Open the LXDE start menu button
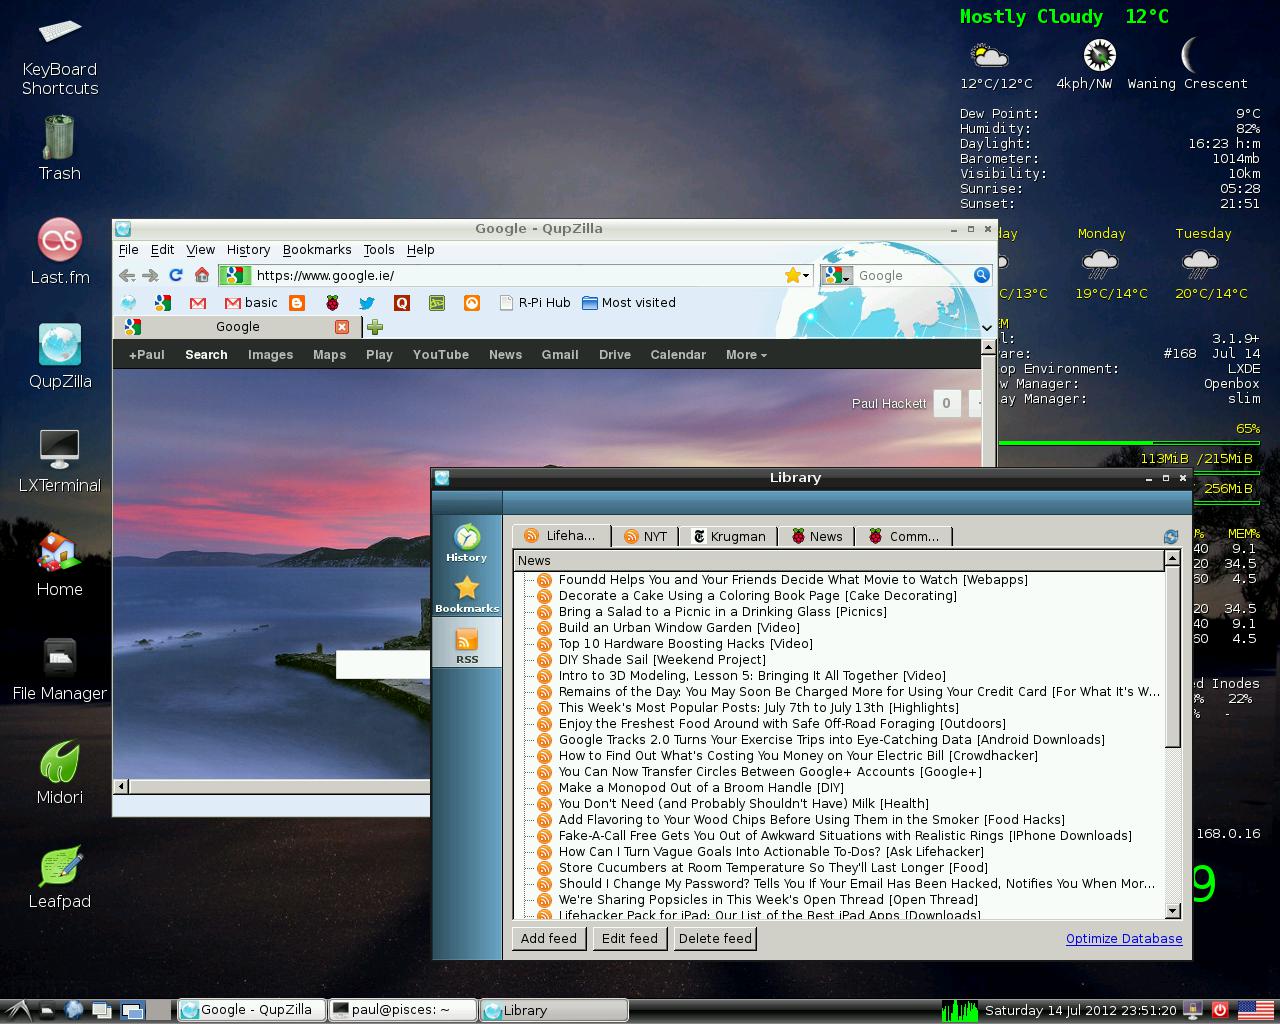The width and height of the screenshot is (1280, 1024). 18,1010
